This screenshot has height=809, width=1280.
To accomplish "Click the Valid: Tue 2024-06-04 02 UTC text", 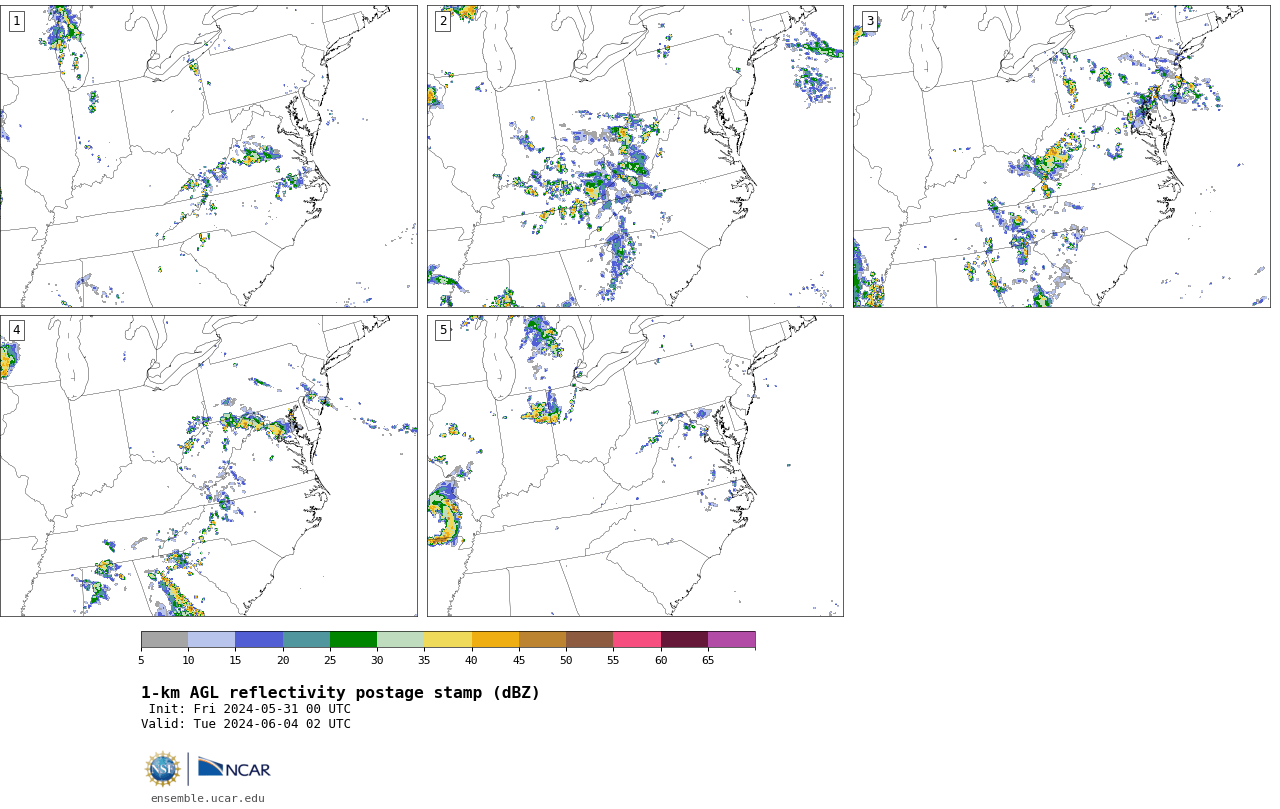I will [x=246, y=724].
